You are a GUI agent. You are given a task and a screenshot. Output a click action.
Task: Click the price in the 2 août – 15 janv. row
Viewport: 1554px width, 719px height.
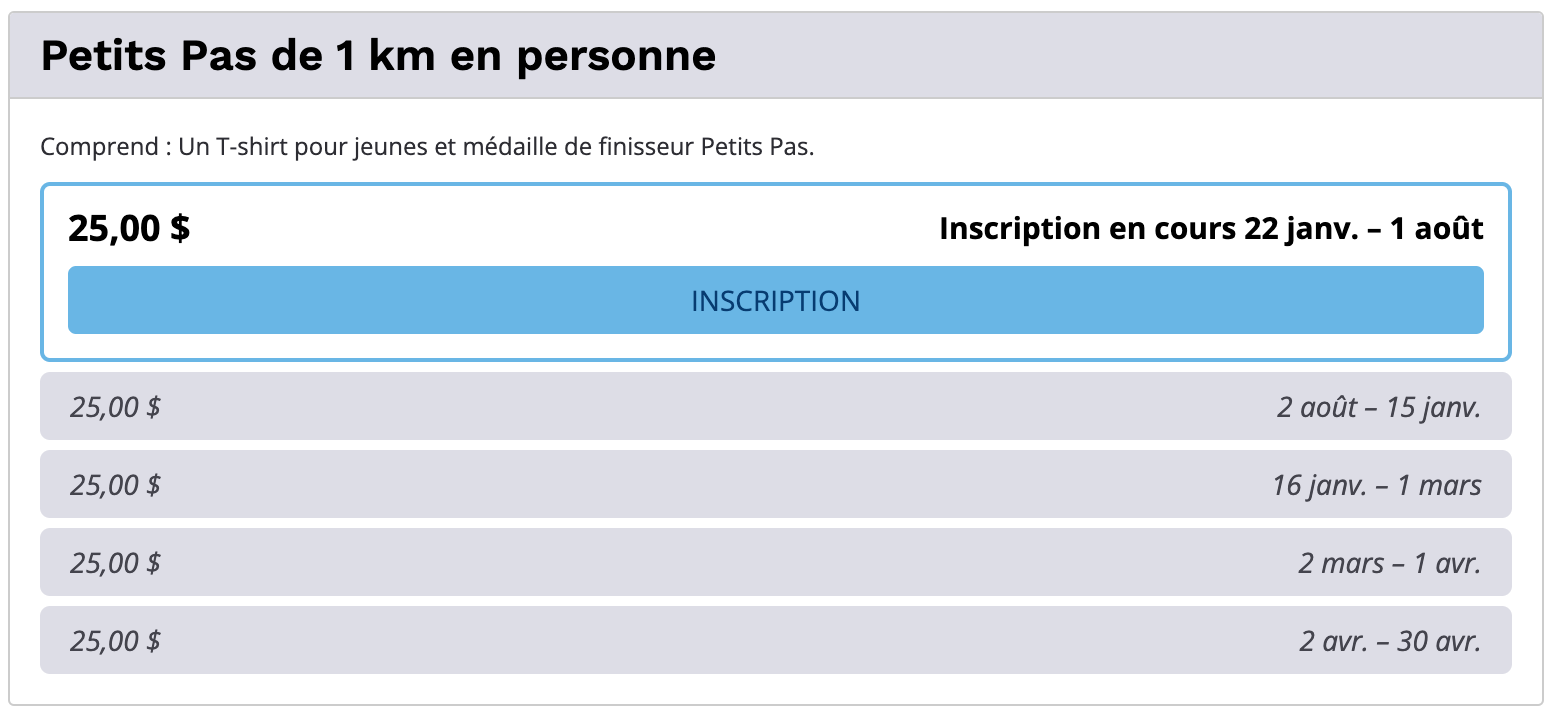[115, 407]
